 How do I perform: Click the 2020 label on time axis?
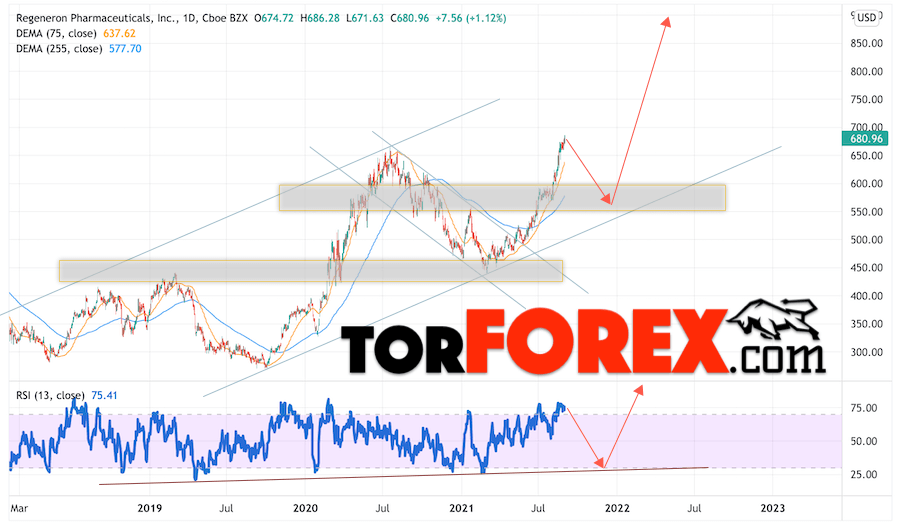point(305,508)
